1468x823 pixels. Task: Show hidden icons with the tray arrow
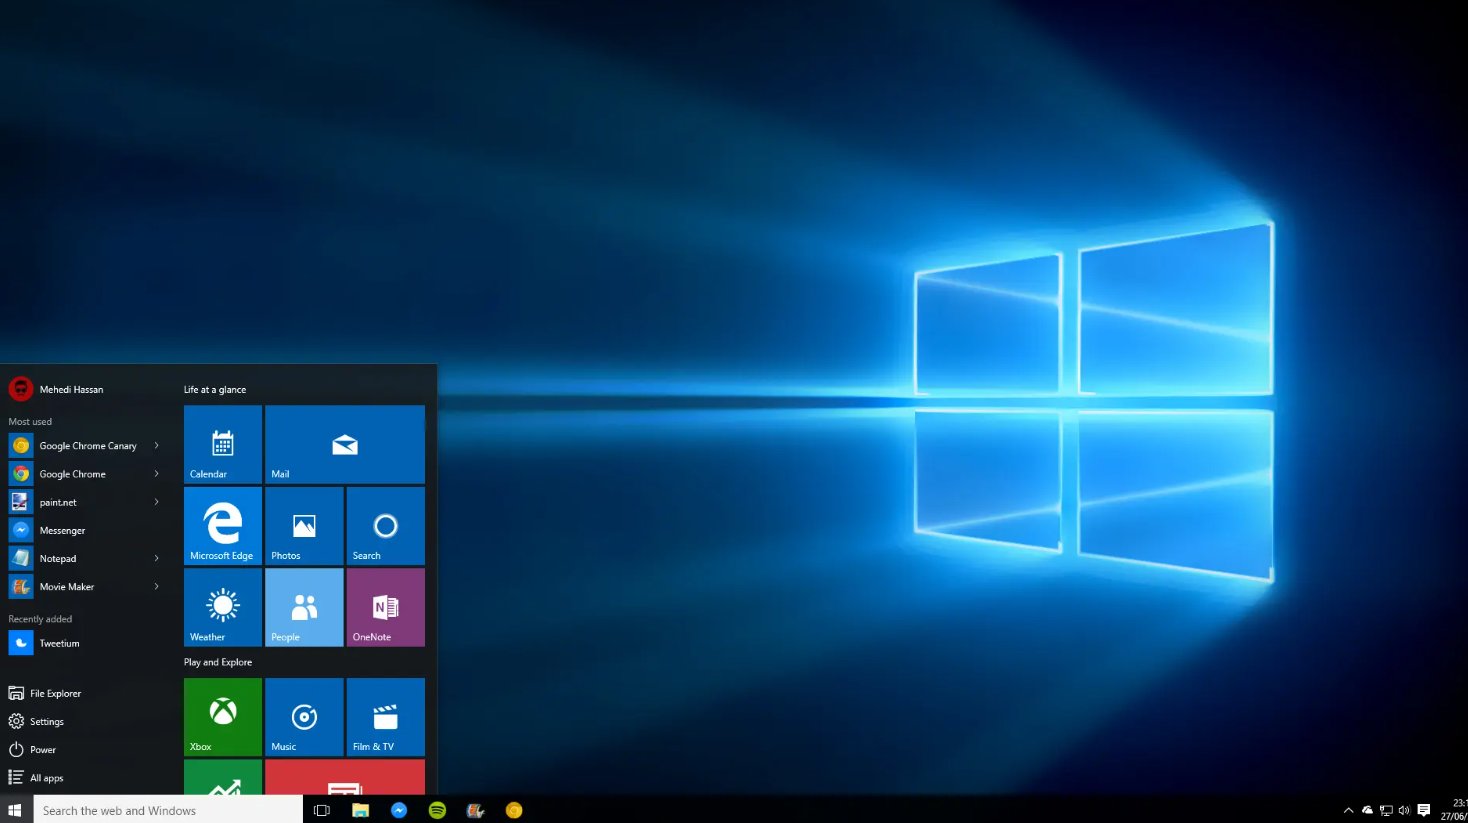(x=1348, y=810)
